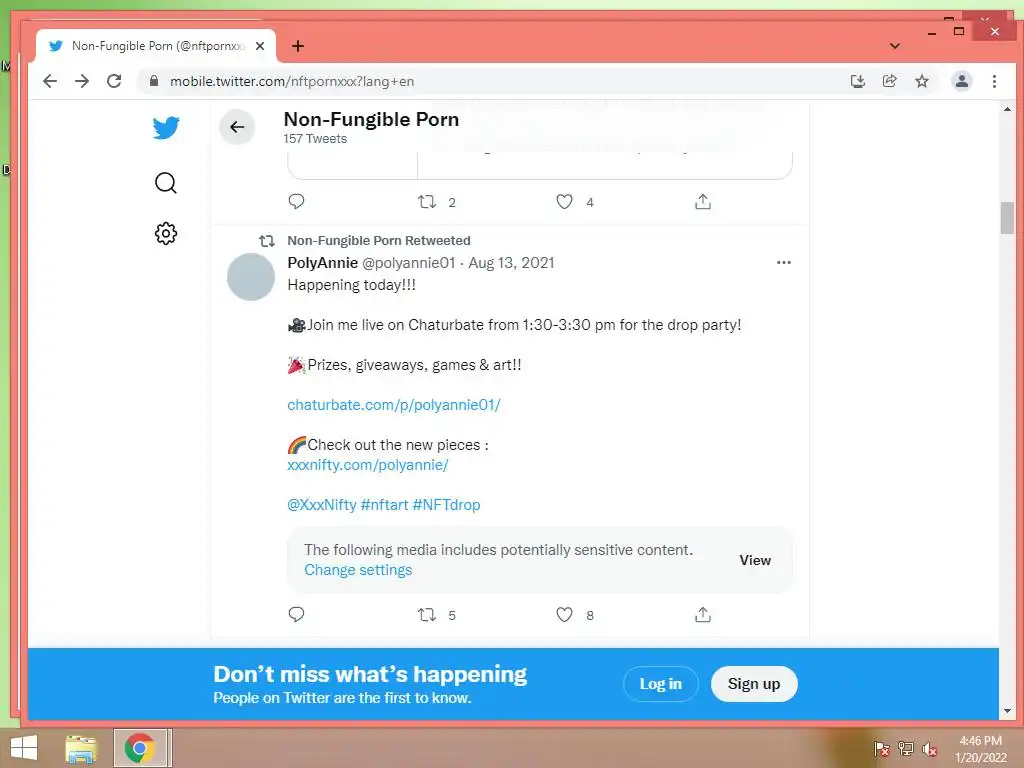Click the Sign up button
Screen dimensions: 1024x768
pyautogui.click(x=754, y=684)
